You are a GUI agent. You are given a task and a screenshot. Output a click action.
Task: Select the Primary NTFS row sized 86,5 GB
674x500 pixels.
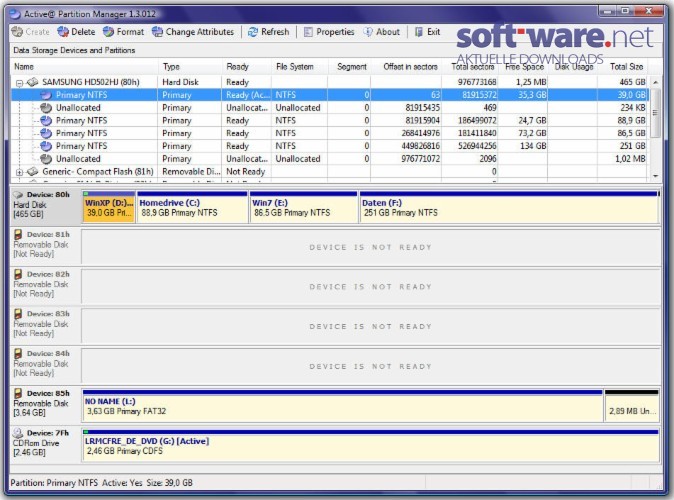pyautogui.click(x=329, y=133)
